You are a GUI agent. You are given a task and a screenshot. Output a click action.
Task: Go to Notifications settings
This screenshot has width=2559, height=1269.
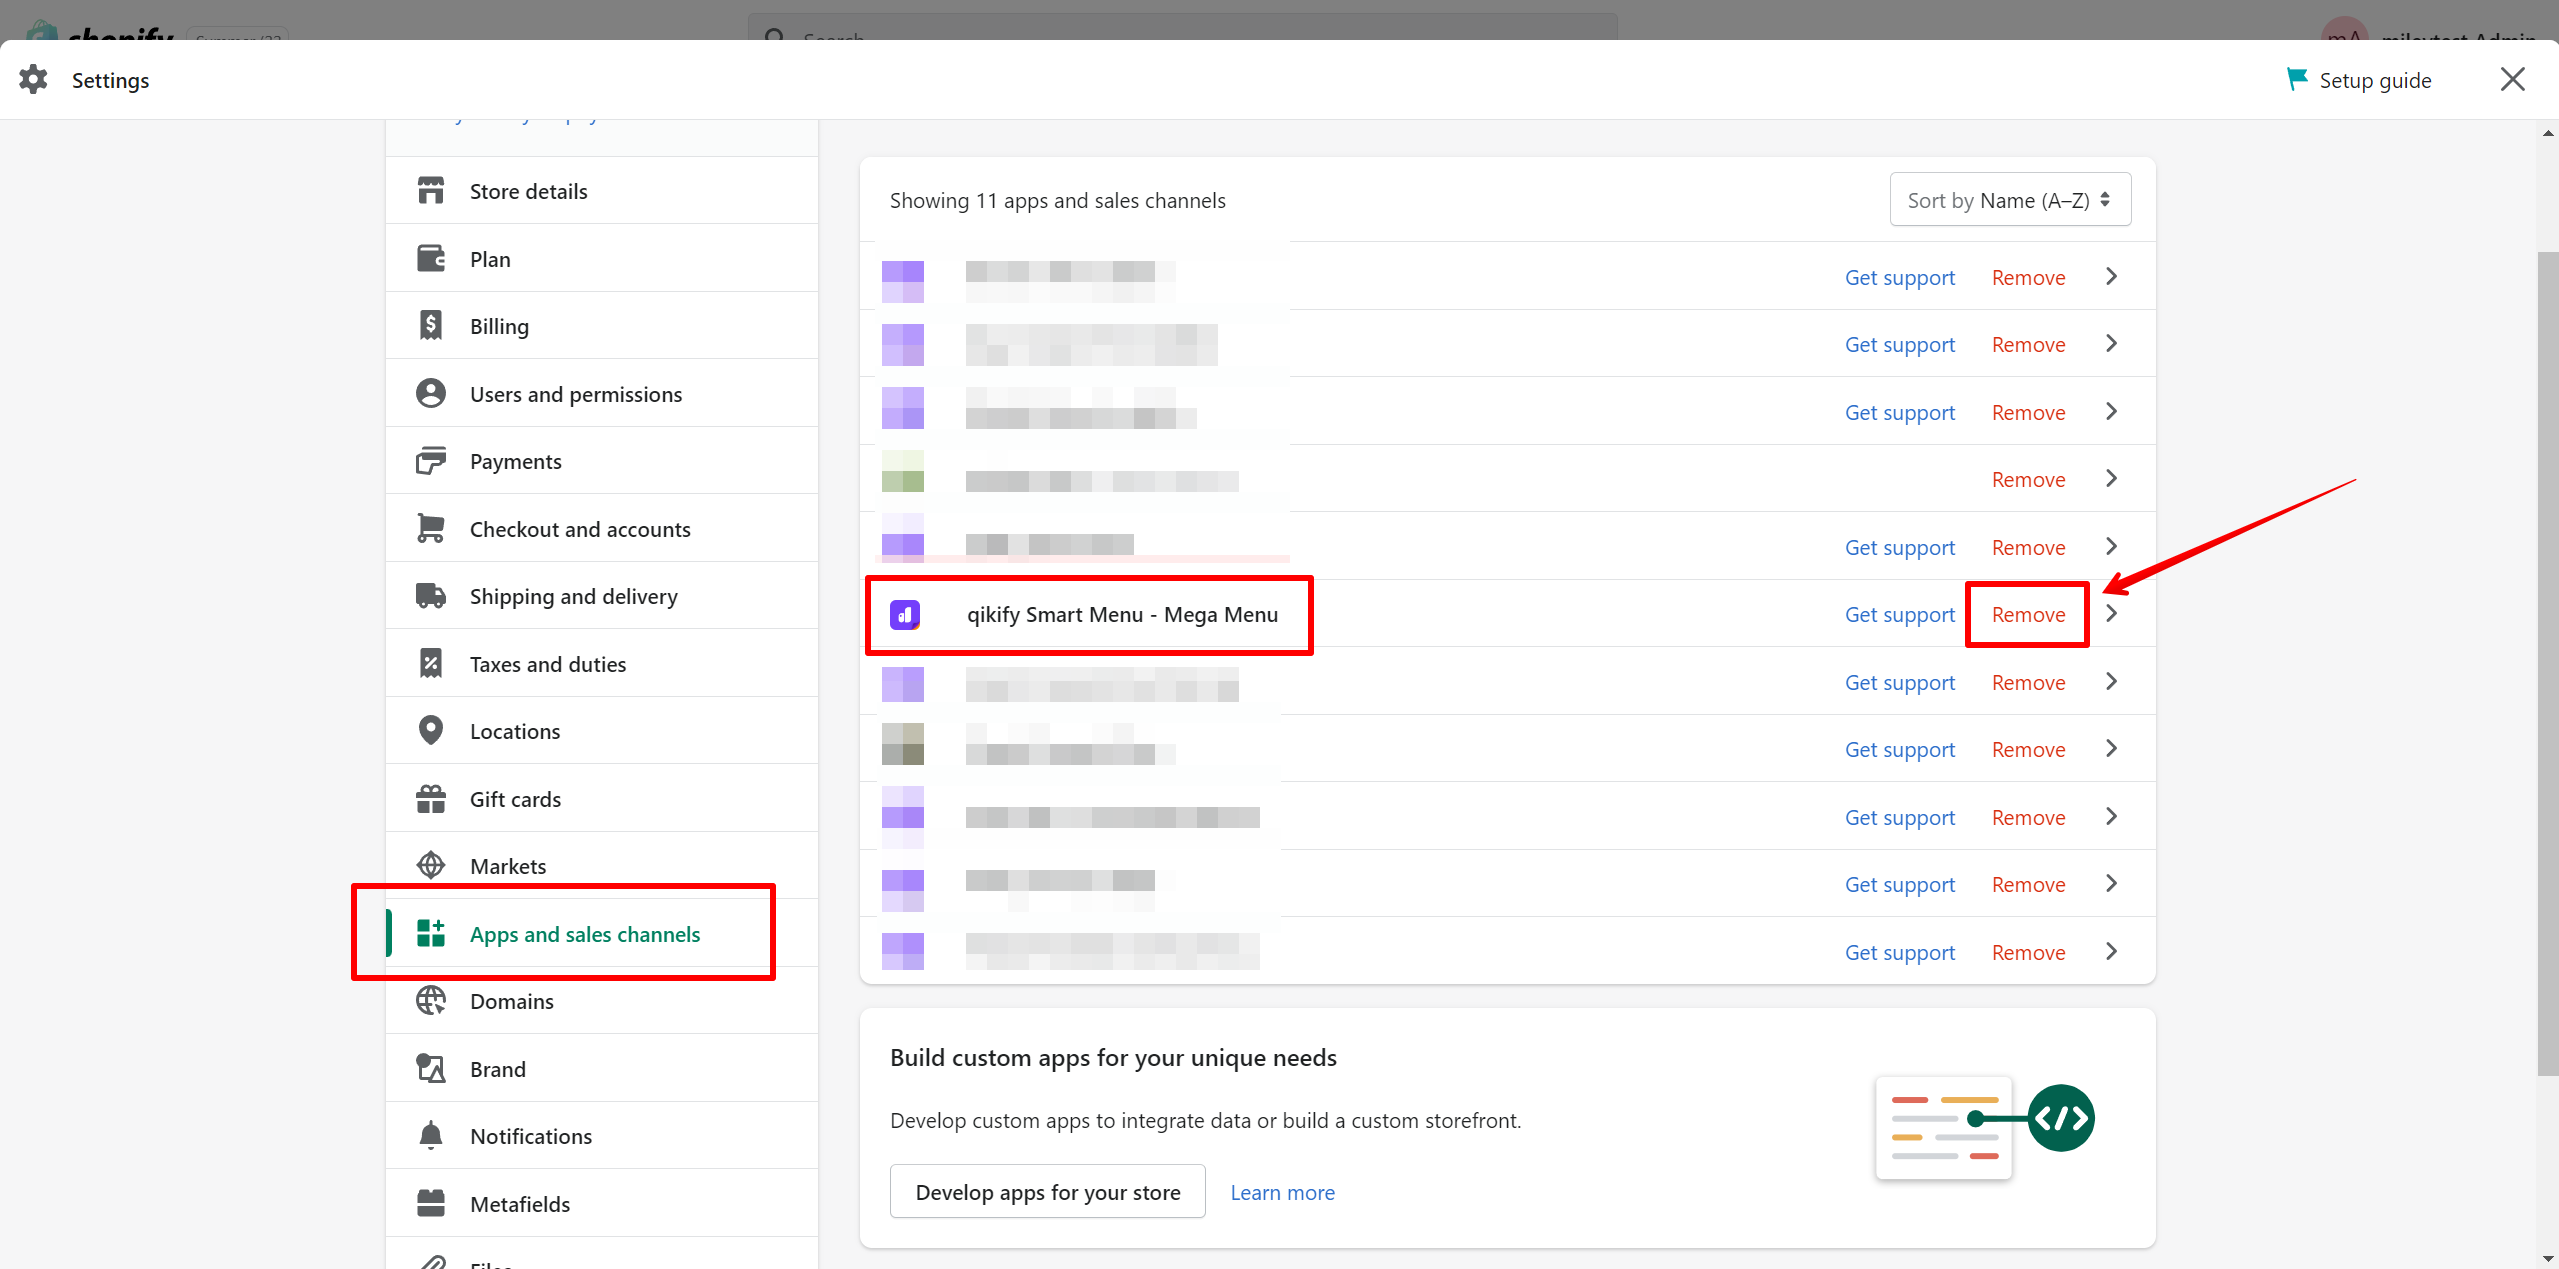(x=602, y=1136)
